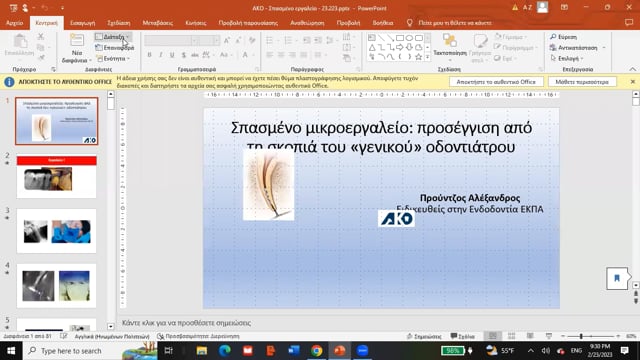Click Μάθετε περισσότερα button
The image size is (640, 360).
tap(582, 82)
